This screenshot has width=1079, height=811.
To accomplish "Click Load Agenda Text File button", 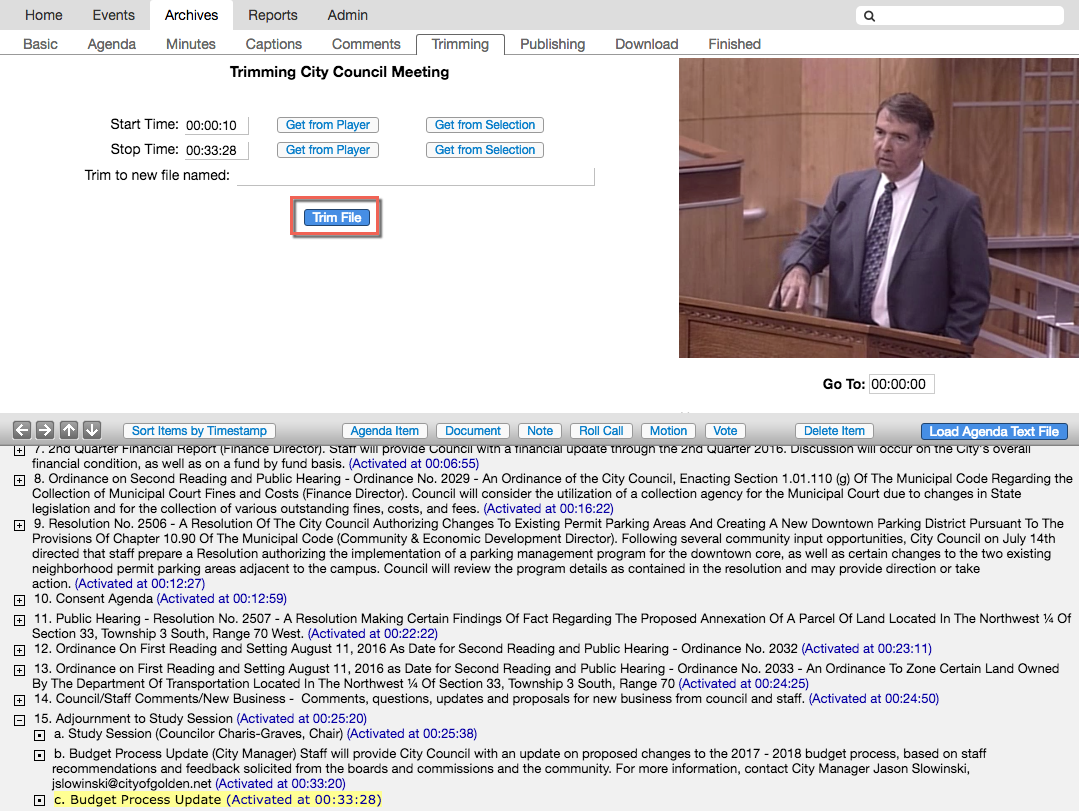I will pos(993,431).
